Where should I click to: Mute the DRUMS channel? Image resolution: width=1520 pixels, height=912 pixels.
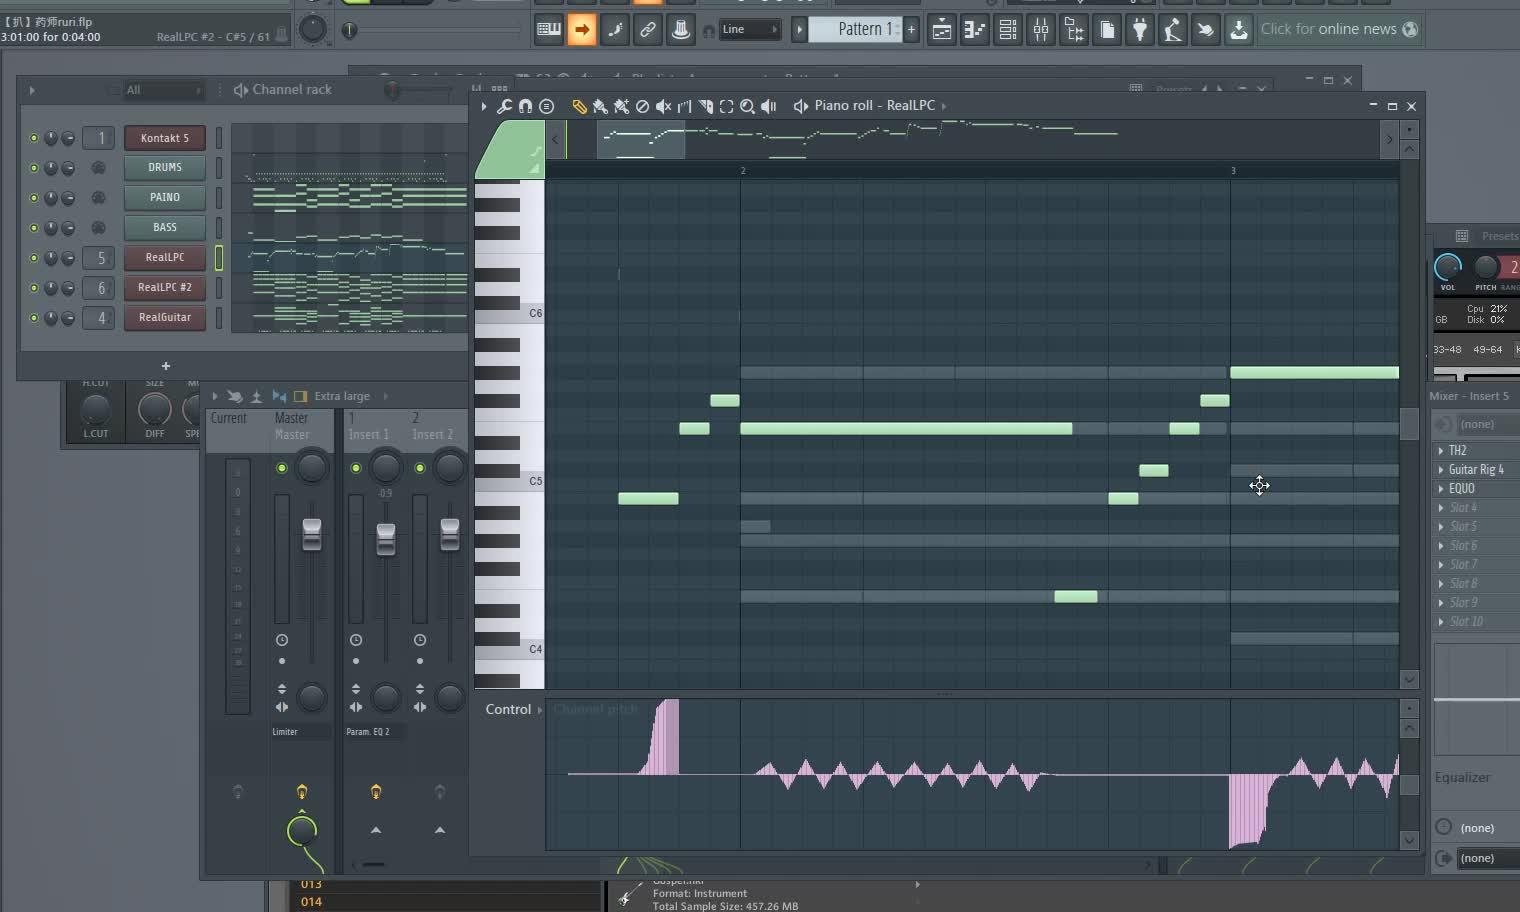click(34, 168)
